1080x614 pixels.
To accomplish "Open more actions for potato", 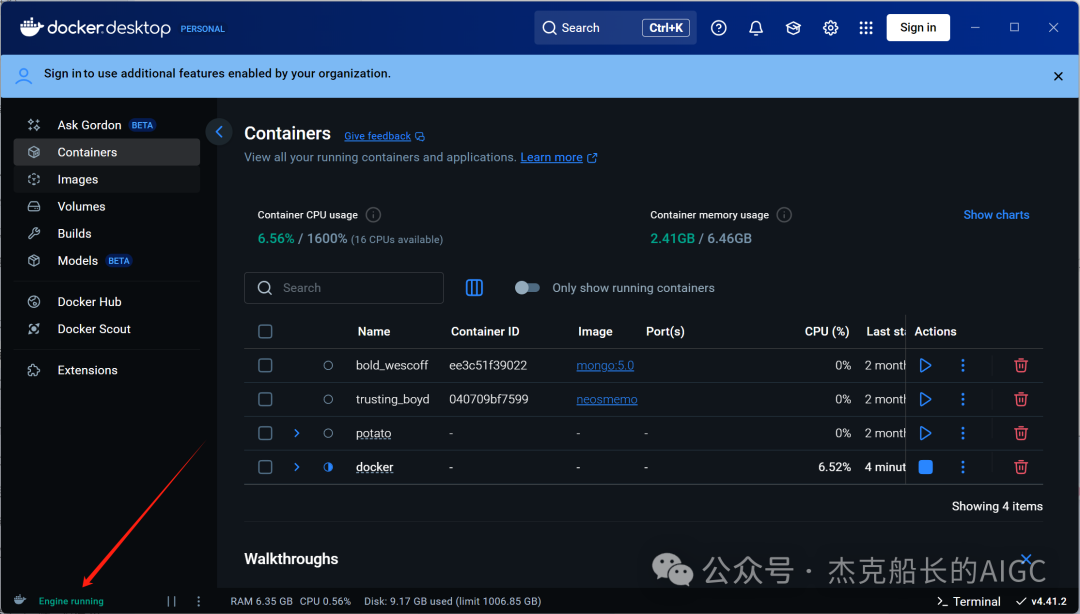I will tap(962, 433).
